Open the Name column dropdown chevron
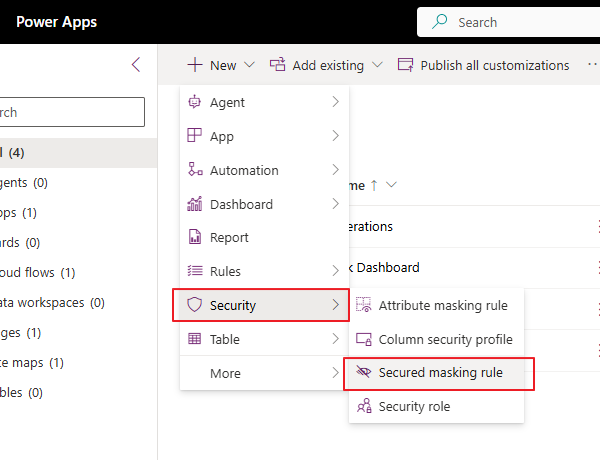Viewport: 600px width, 460px height. click(391, 185)
